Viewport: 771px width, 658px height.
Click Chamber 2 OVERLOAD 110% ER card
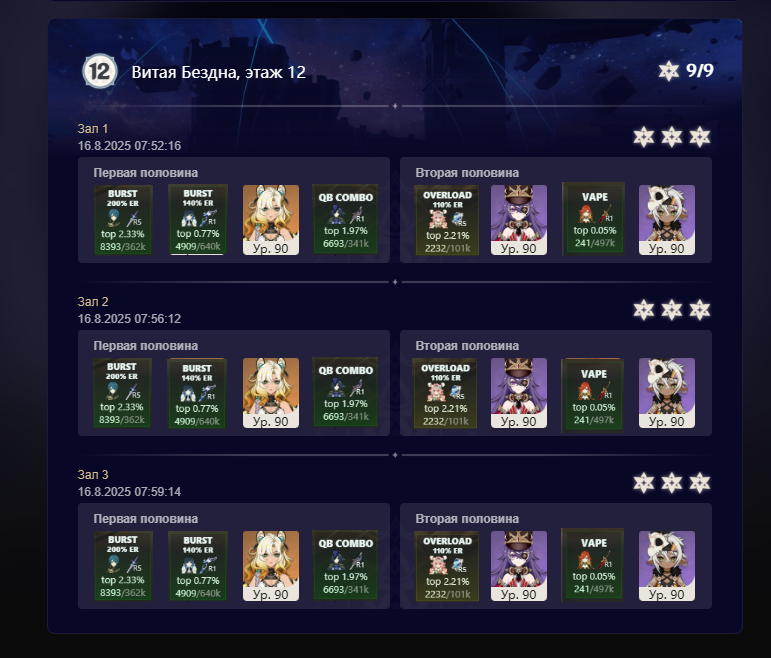pyautogui.click(x=445, y=393)
